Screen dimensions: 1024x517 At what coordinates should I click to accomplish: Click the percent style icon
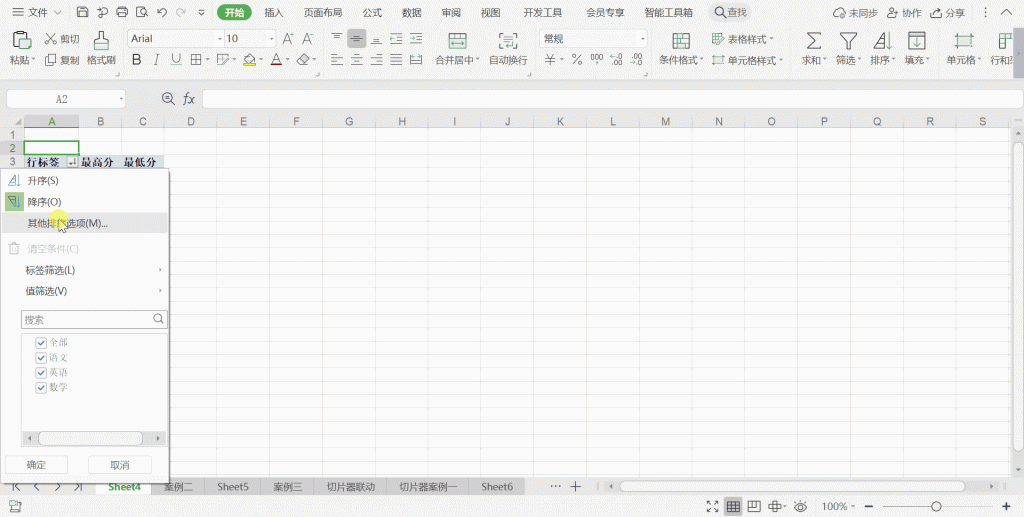click(577, 60)
